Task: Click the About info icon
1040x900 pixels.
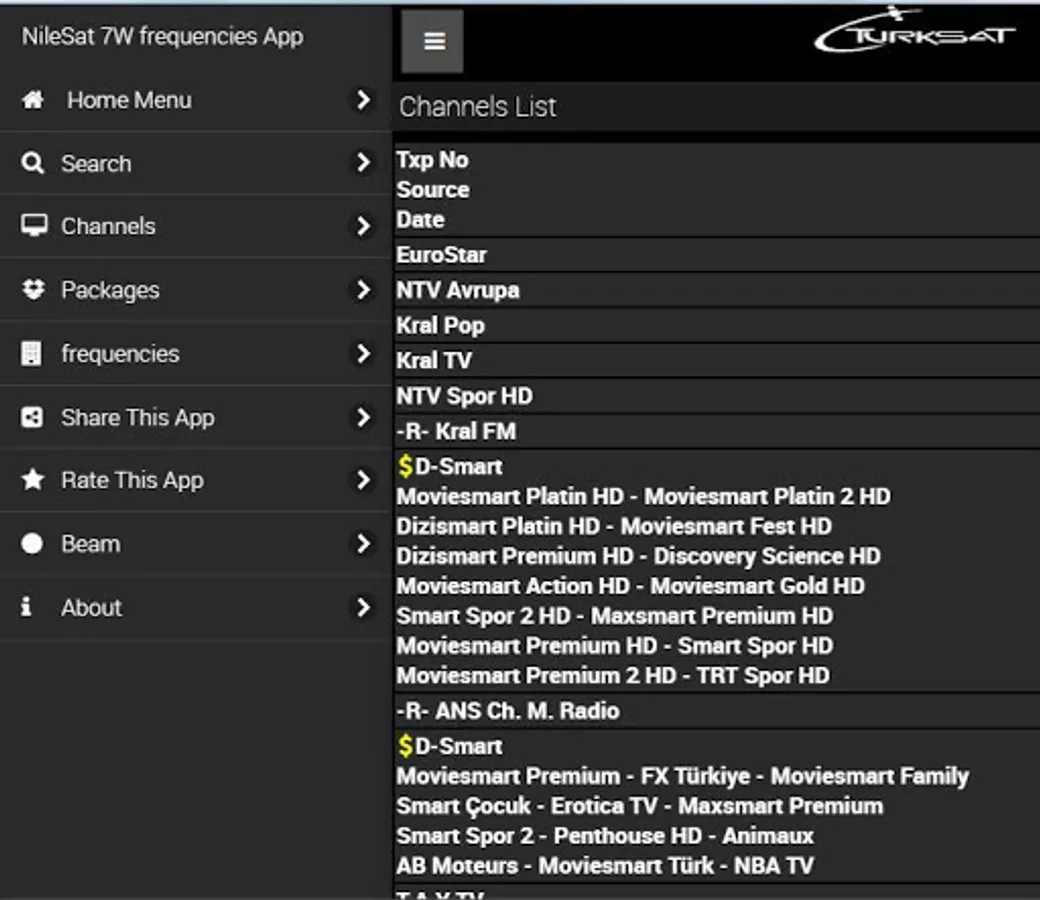Action: click(26, 606)
